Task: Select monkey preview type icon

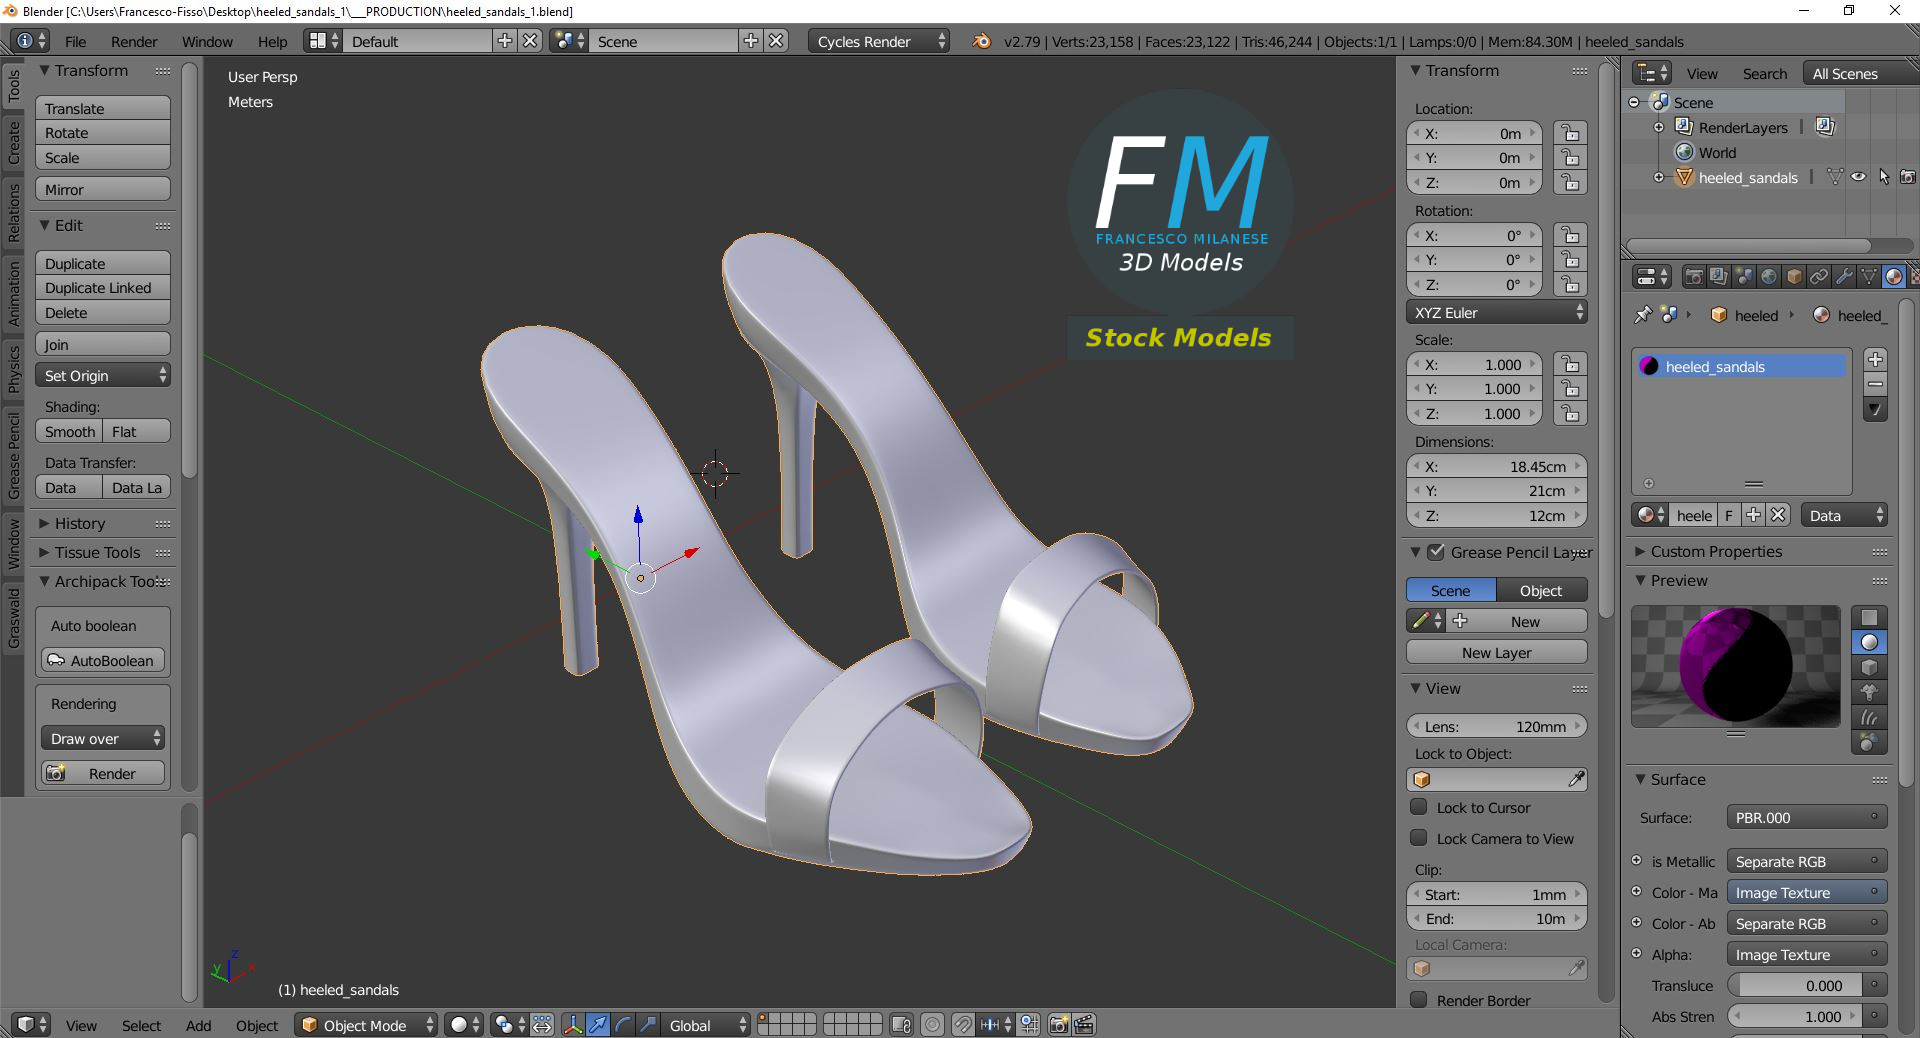Action: point(1869,692)
